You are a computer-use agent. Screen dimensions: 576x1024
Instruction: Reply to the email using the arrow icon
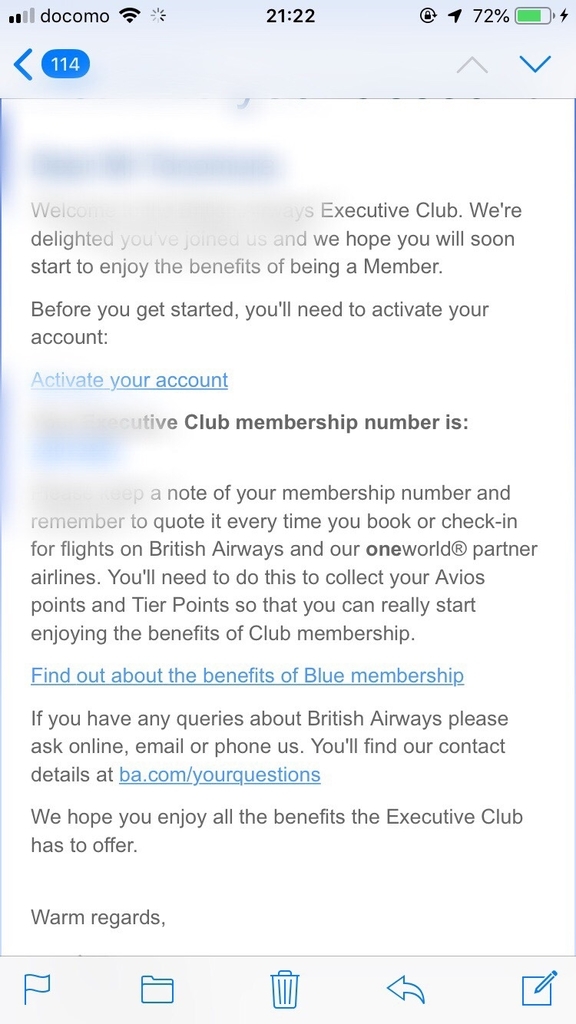click(406, 989)
